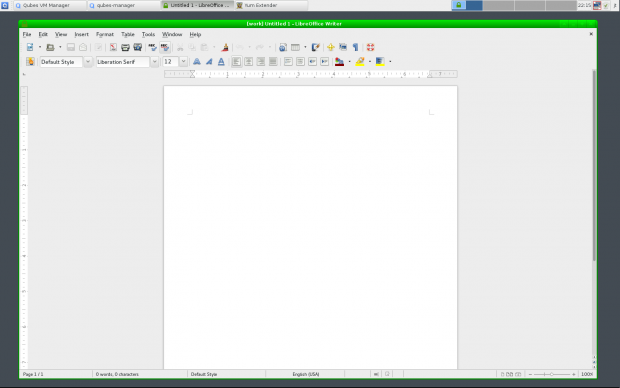The height and width of the screenshot is (388, 620).
Task: Switch to qubes-manager taskbar button
Action: click(x=123, y=5)
